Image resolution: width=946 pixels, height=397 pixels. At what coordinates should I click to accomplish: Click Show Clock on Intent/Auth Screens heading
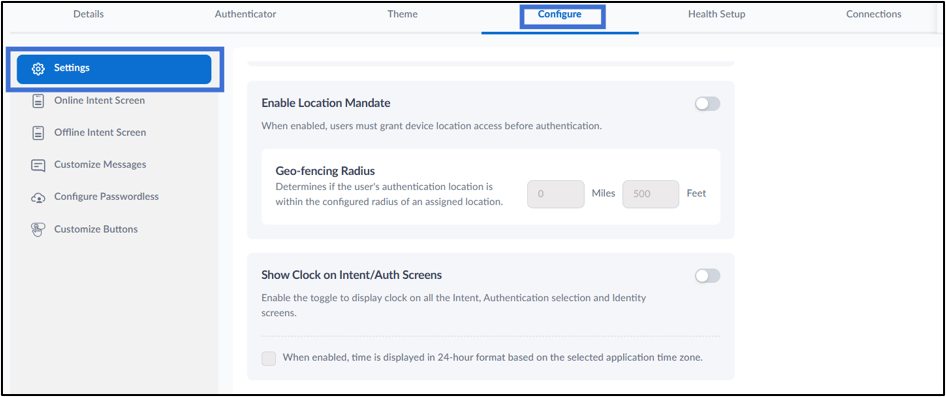tap(352, 275)
